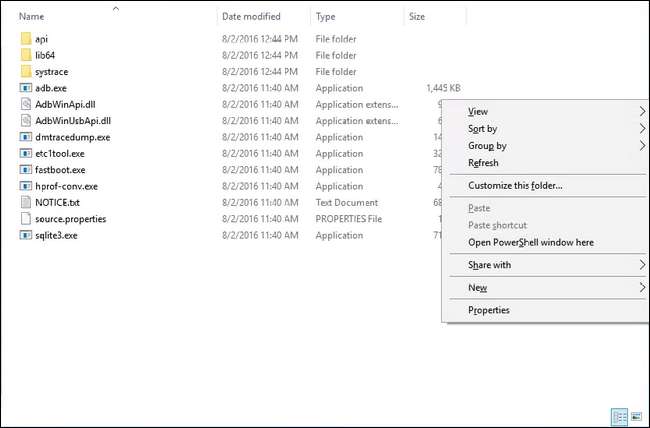Image resolution: width=650 pixels, height=428 pixels.
Task: Click the PROPERTIES File type cell
Action: pos(349,219)
